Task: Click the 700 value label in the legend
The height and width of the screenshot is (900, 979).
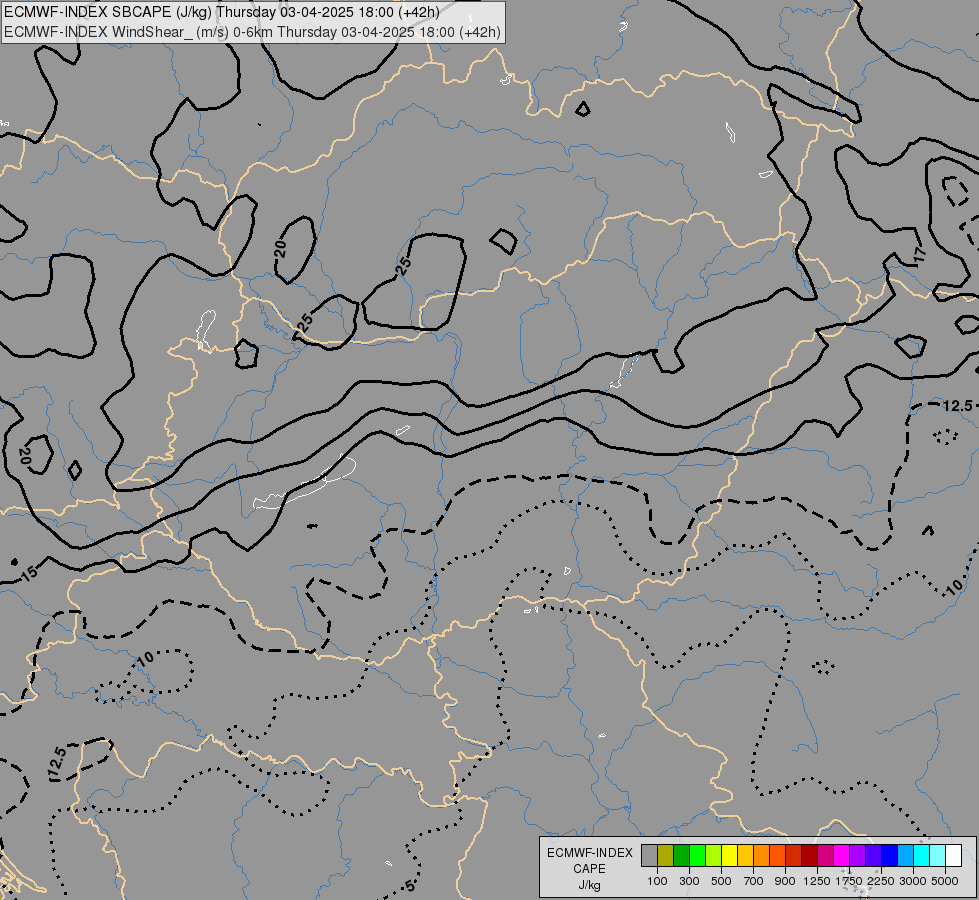Action: pos(754,881)
